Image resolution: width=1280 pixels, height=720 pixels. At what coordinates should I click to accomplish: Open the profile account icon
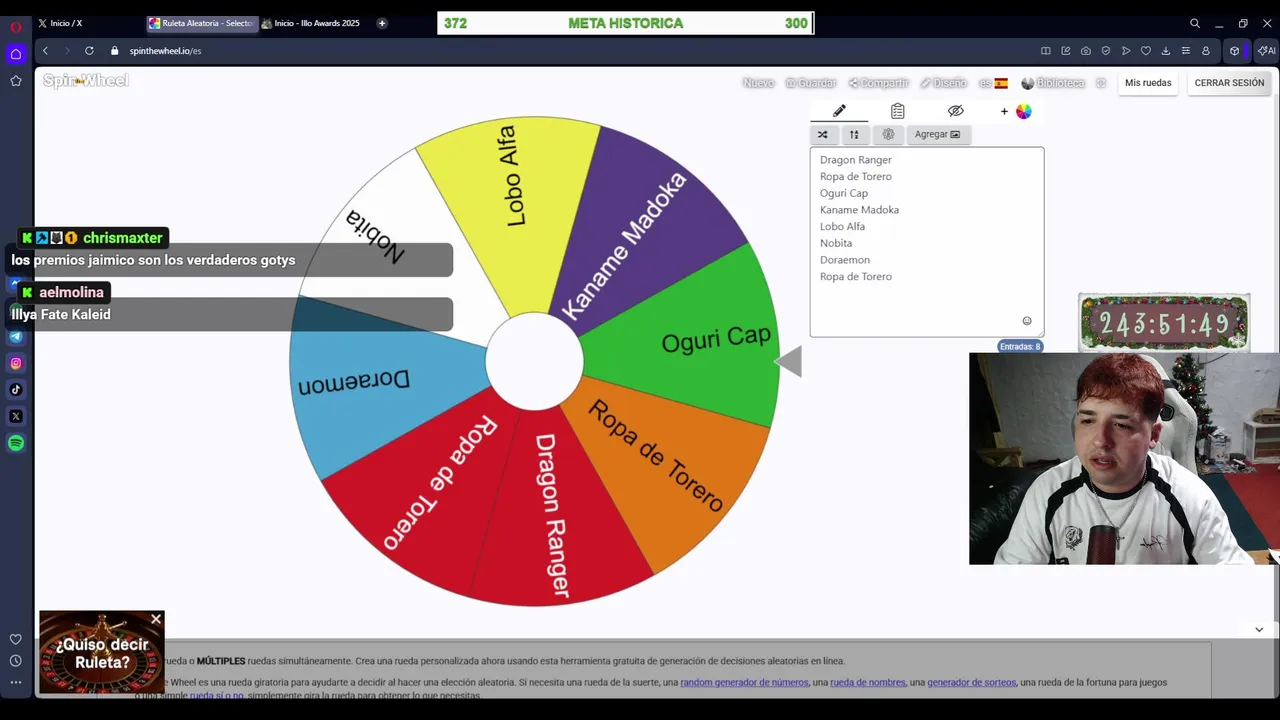[1206, 51]
